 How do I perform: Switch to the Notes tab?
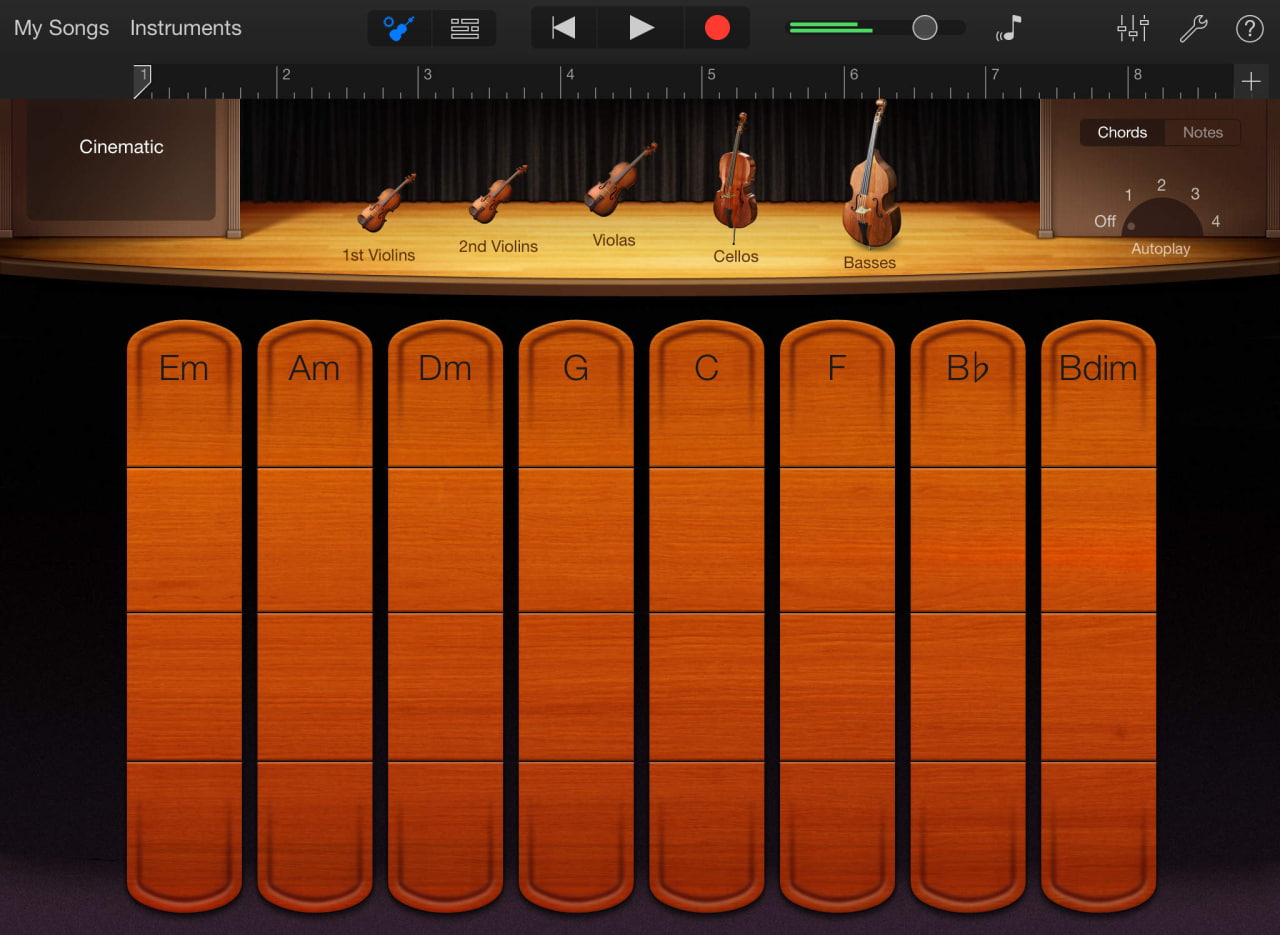coord(1202,132)
